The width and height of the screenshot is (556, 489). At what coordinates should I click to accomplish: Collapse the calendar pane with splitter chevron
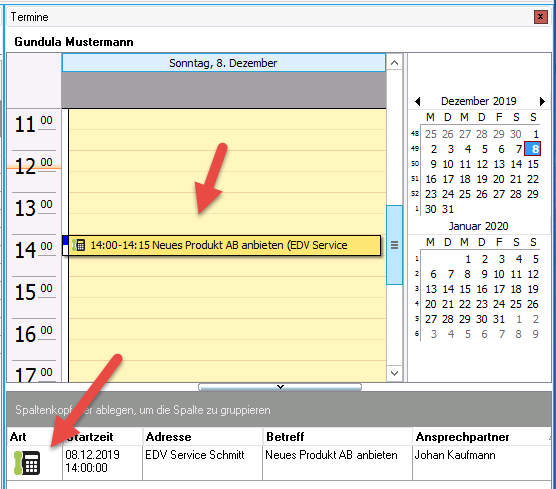(x=280, y=387)
